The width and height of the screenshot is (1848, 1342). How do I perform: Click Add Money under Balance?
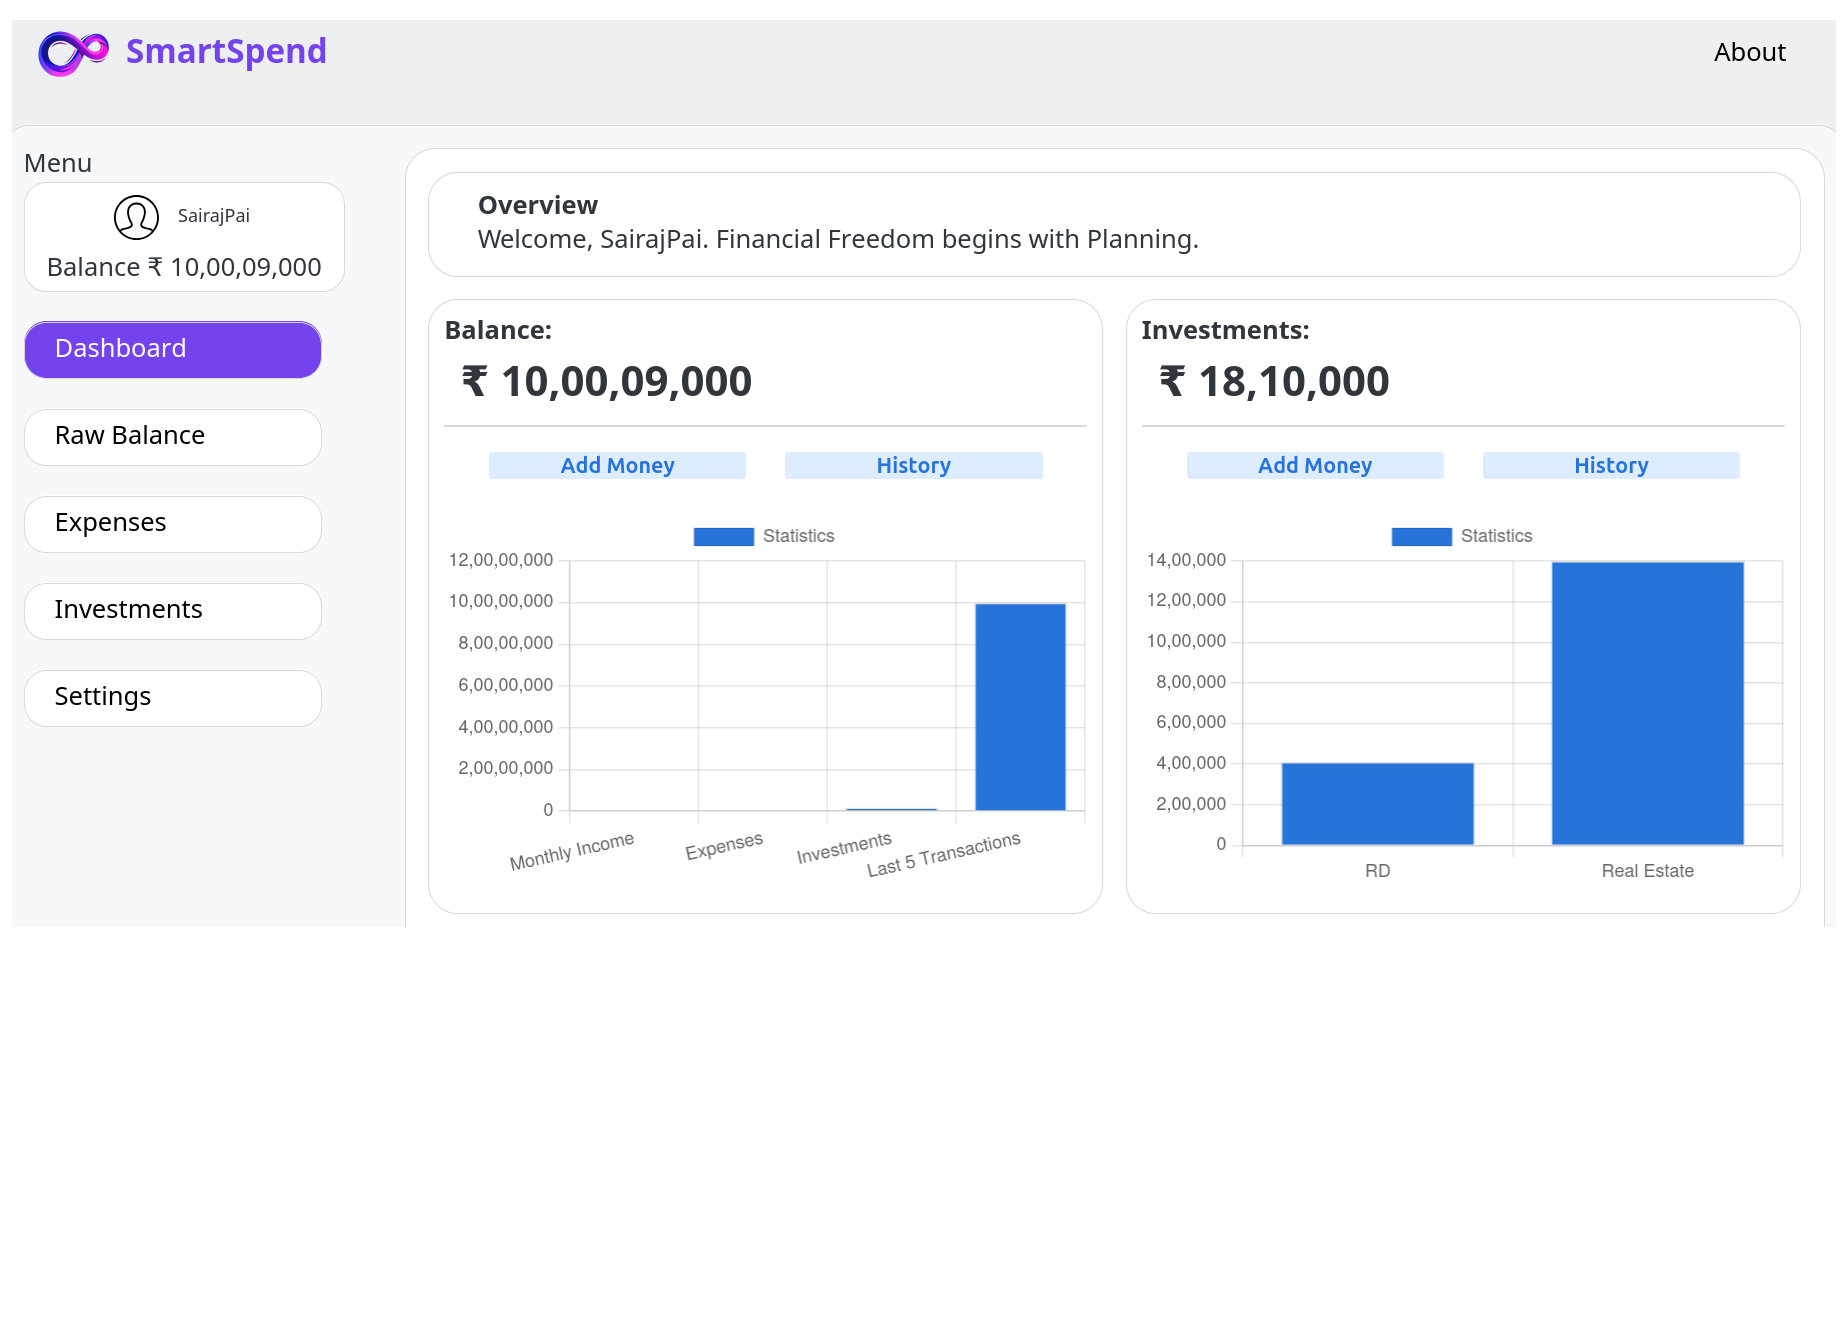click(x=617, y=466)
